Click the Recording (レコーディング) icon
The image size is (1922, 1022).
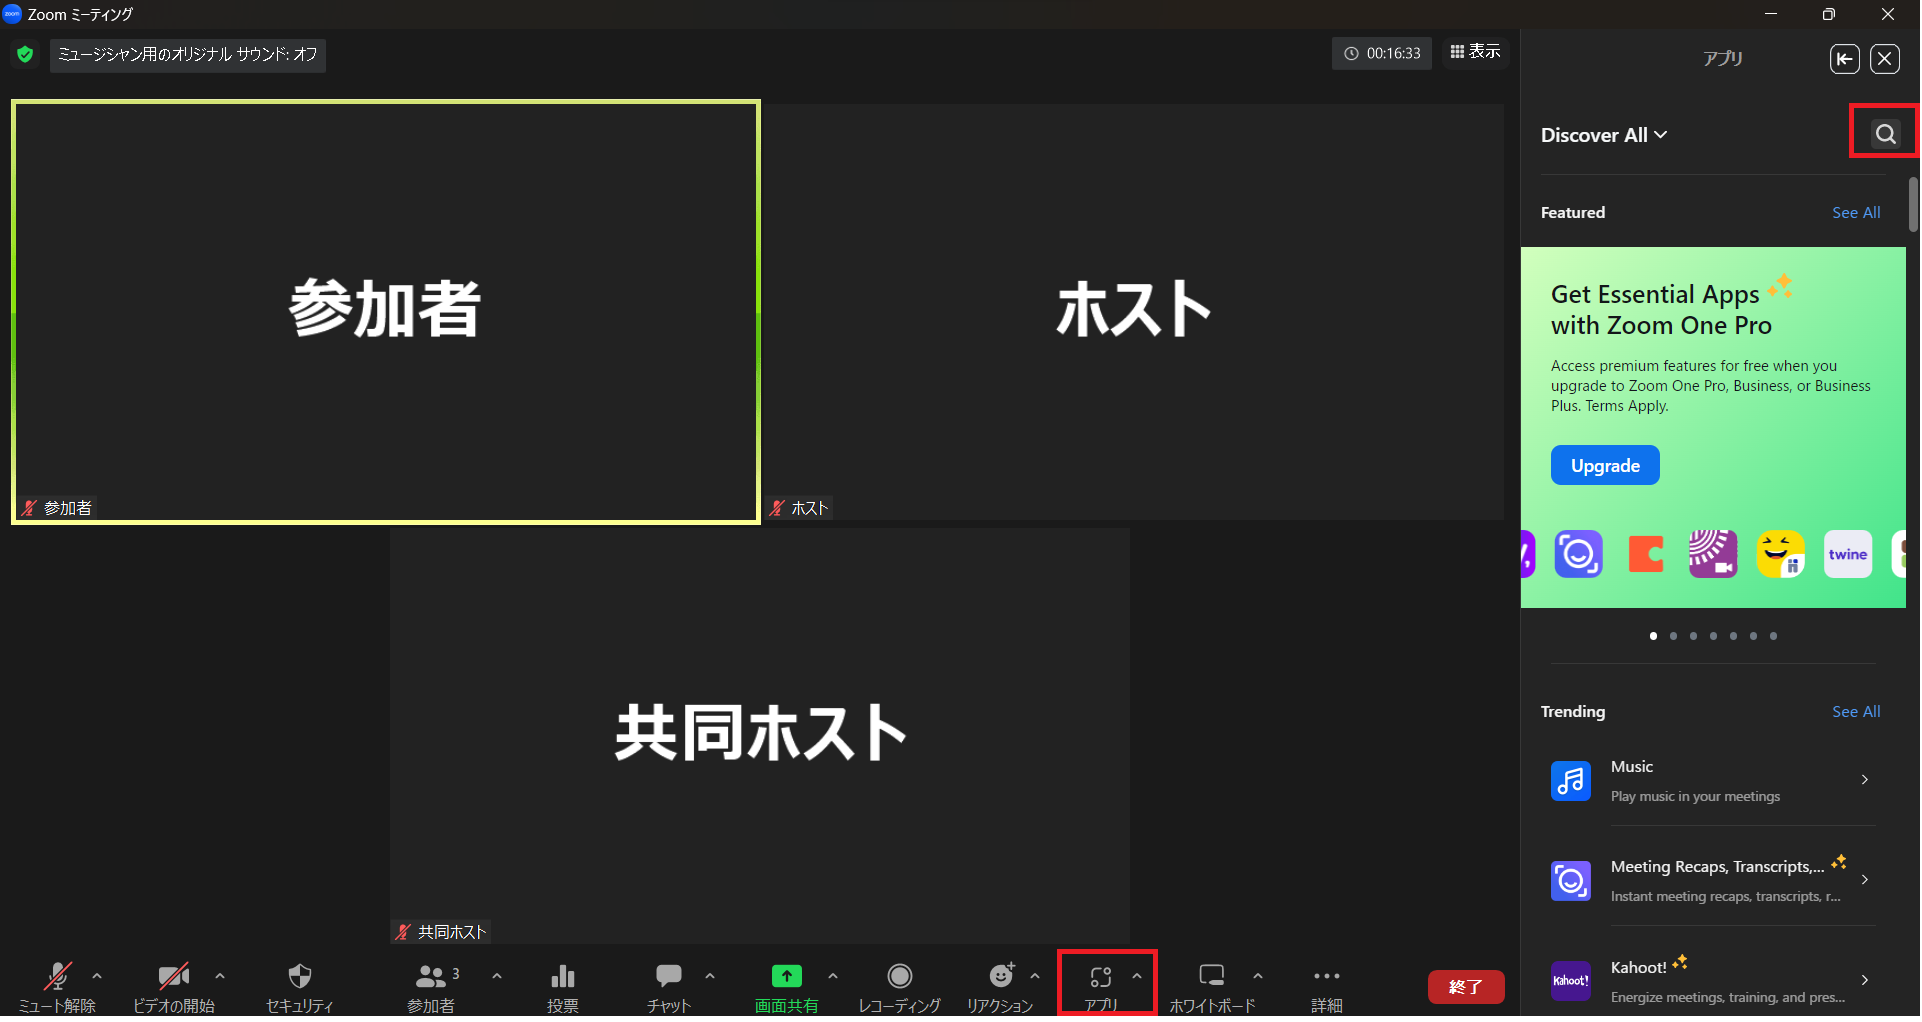(899, 977)
